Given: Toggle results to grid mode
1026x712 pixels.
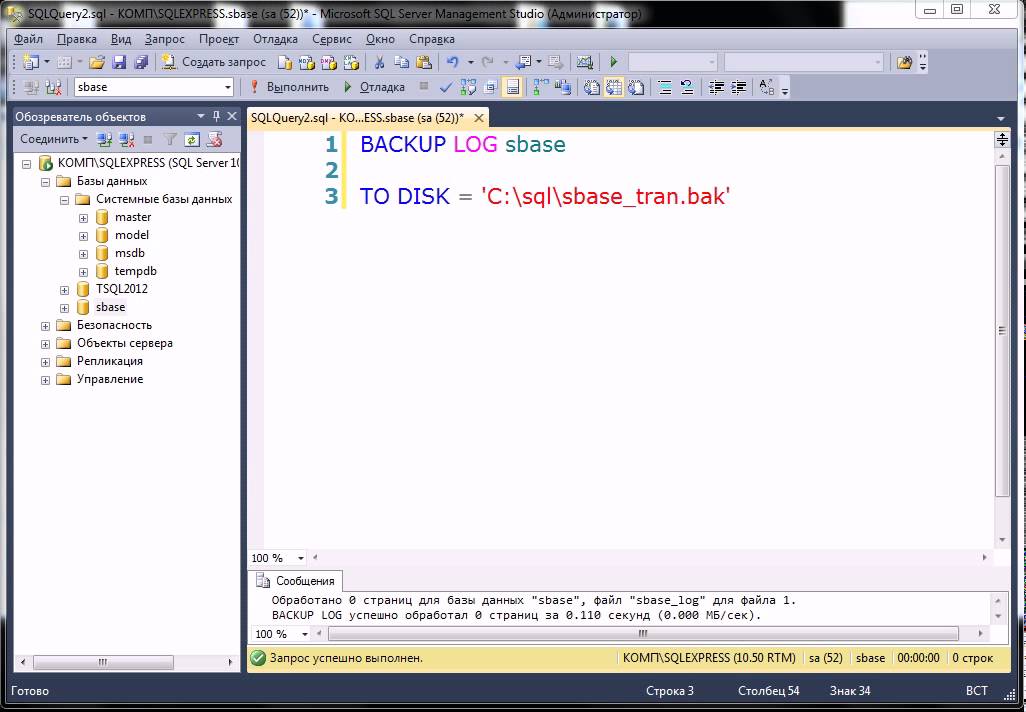Looking at the screenshot, I should pyautogui.click(x=614, y=87).
